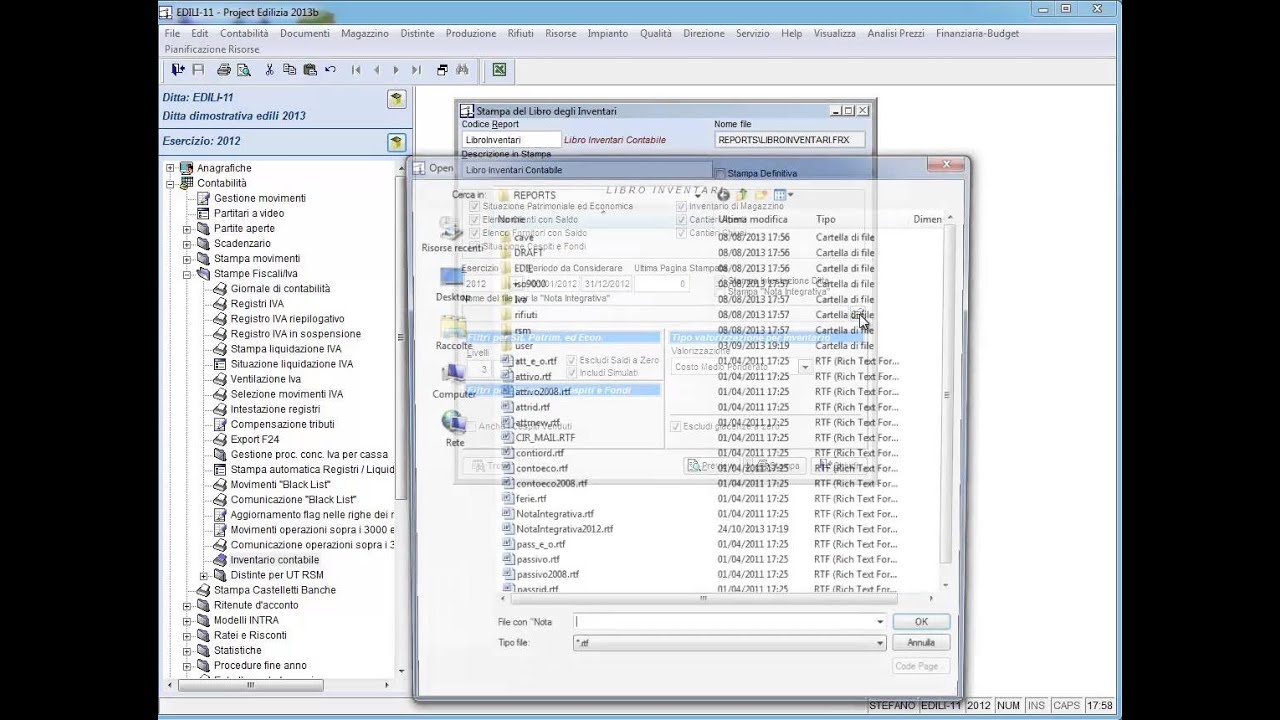This screenshot has width=1280, height=720.
Task: Go to last record toolbar arrow
Action: (416, 70)
